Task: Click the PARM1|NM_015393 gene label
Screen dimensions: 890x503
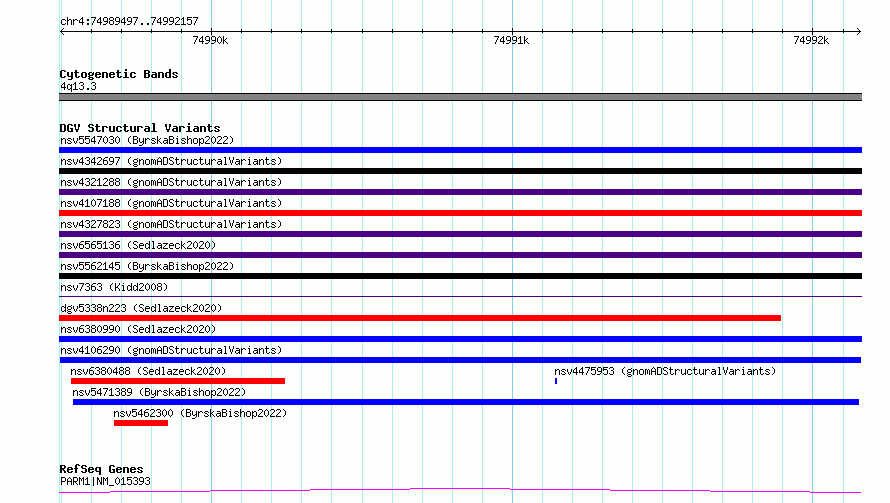Action: pos(105,481)
